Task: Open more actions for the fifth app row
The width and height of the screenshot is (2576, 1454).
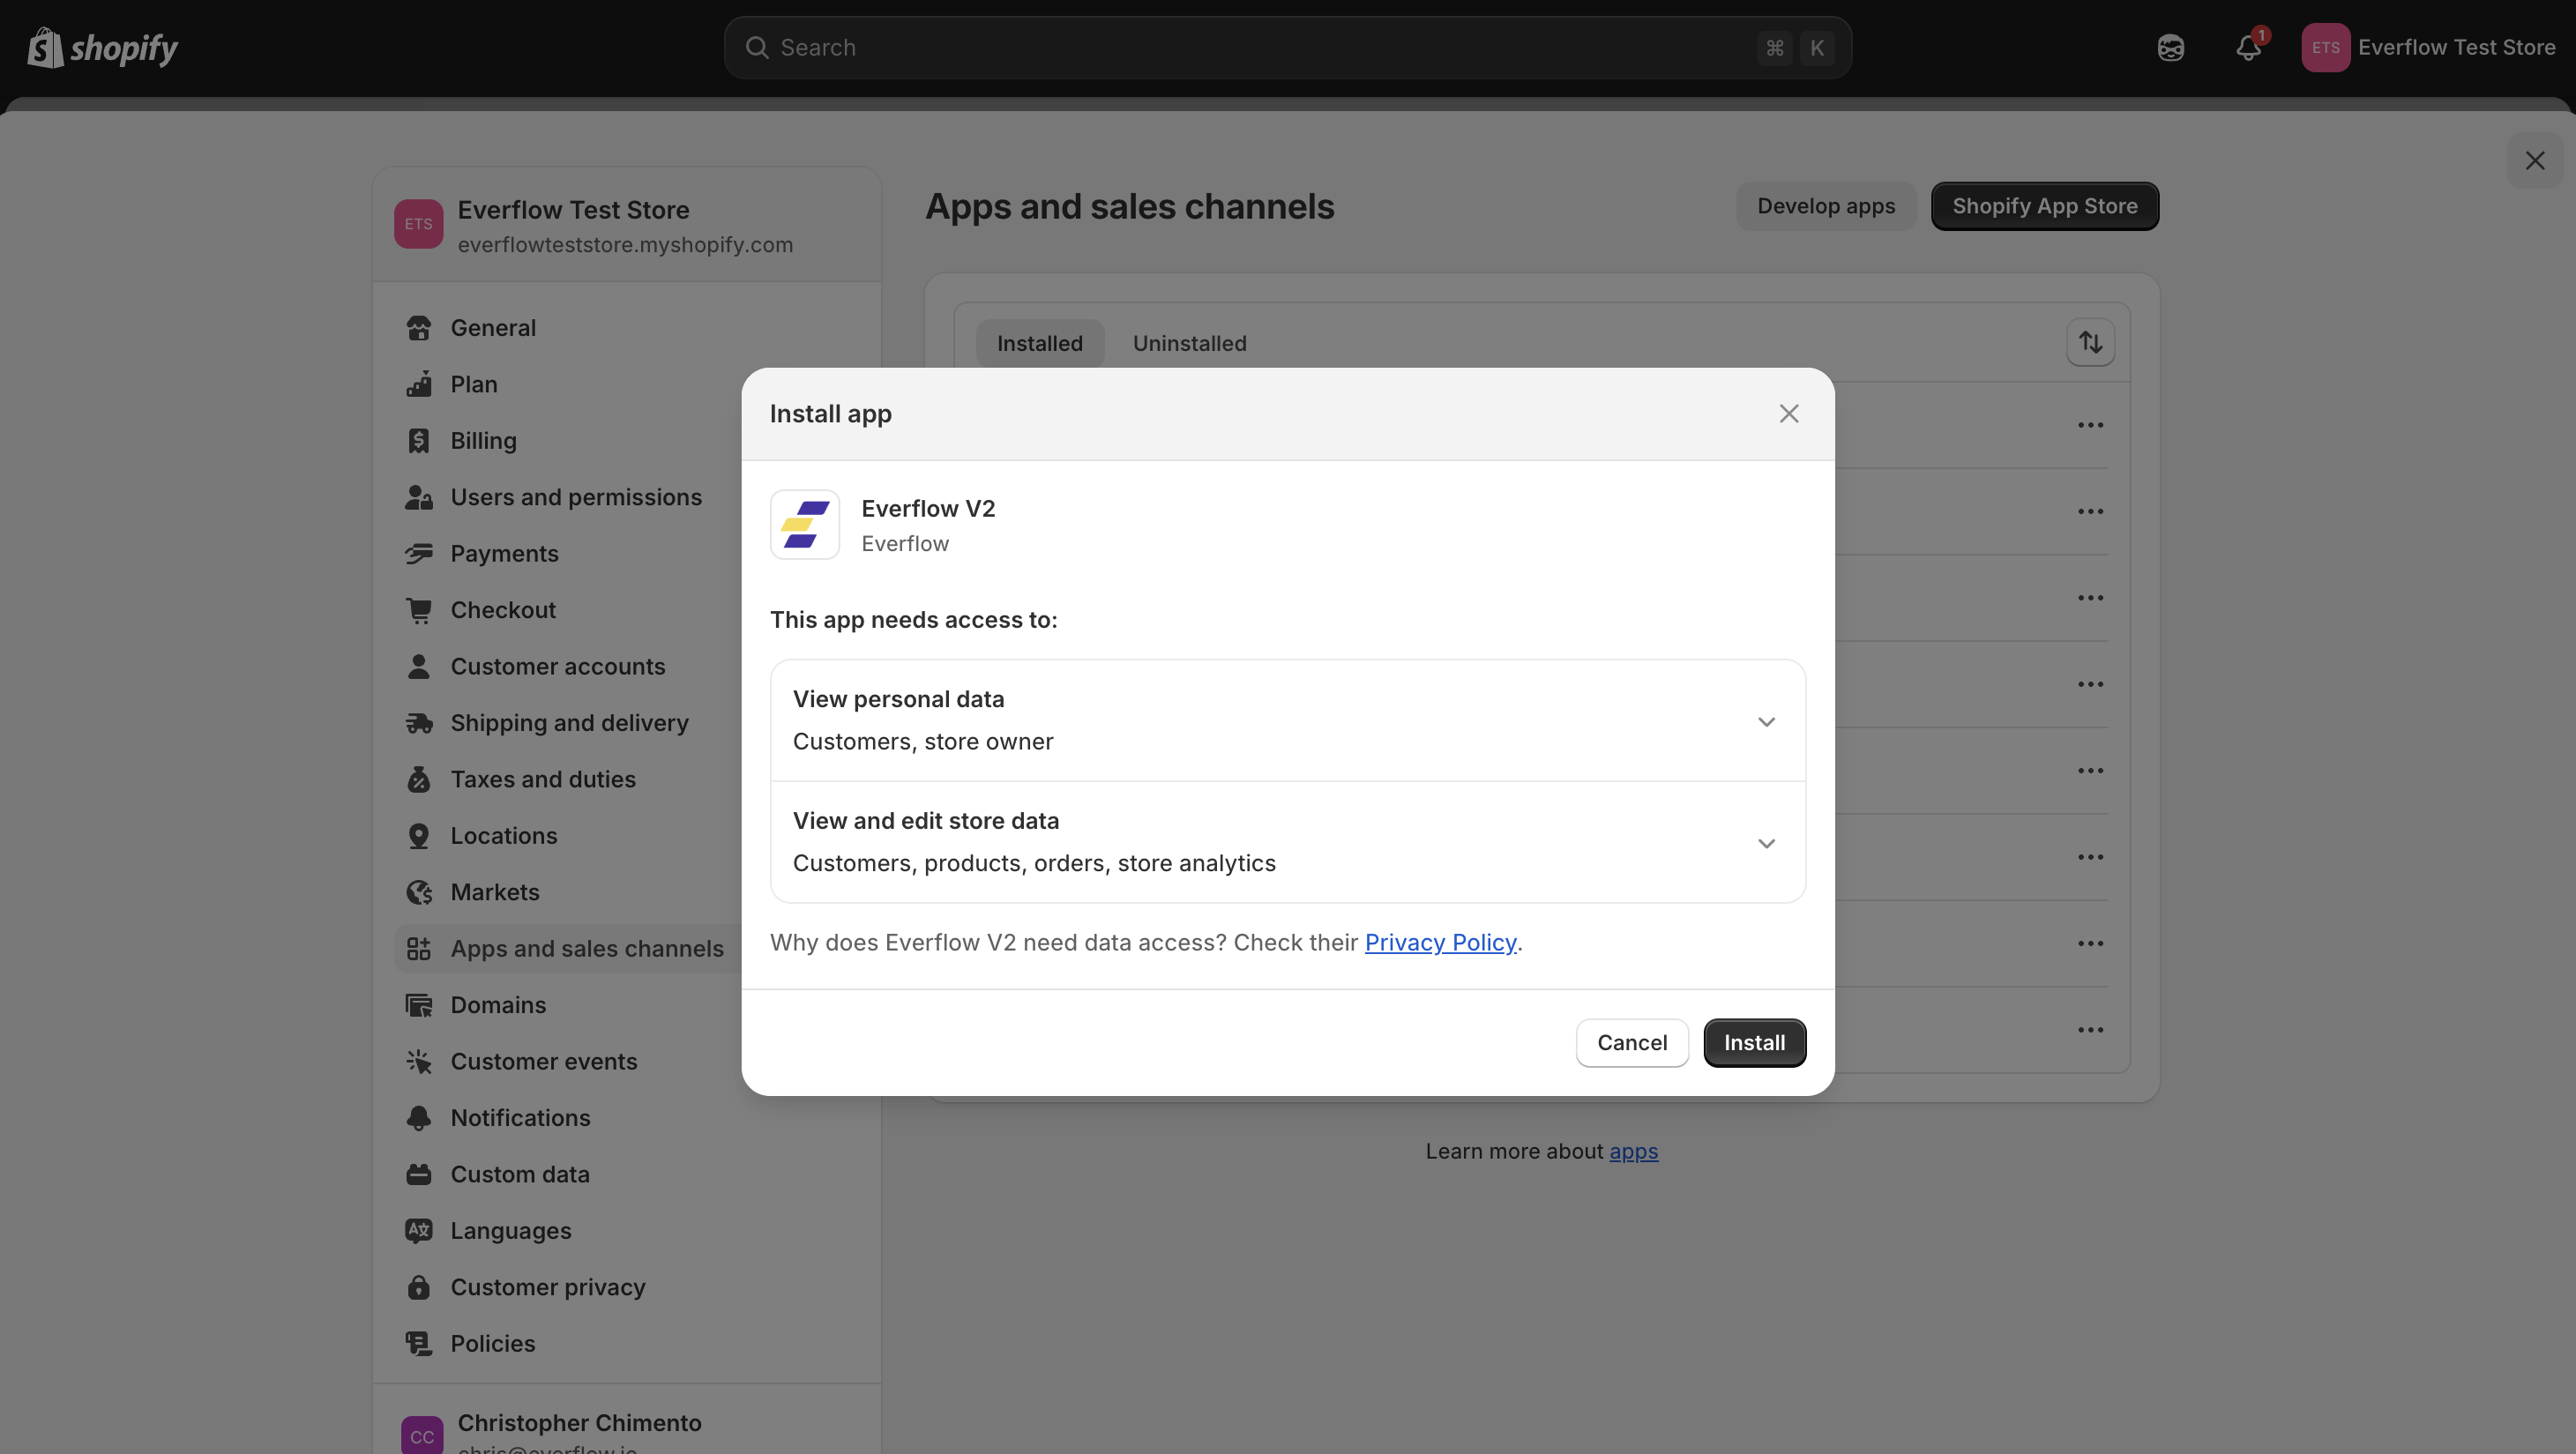Action: pyautogui.click(x=2090, y=771)
